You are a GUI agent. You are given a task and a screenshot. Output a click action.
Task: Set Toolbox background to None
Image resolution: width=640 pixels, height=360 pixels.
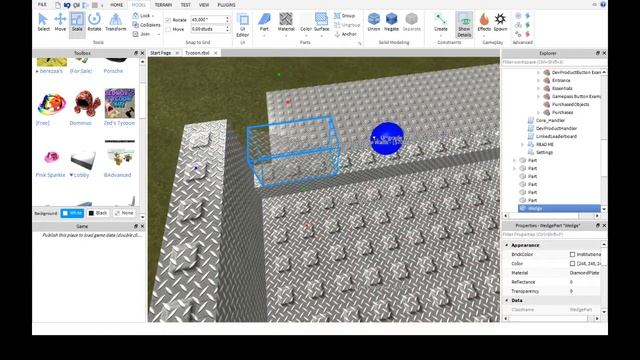pyautogui.click(x=124, y=213)
